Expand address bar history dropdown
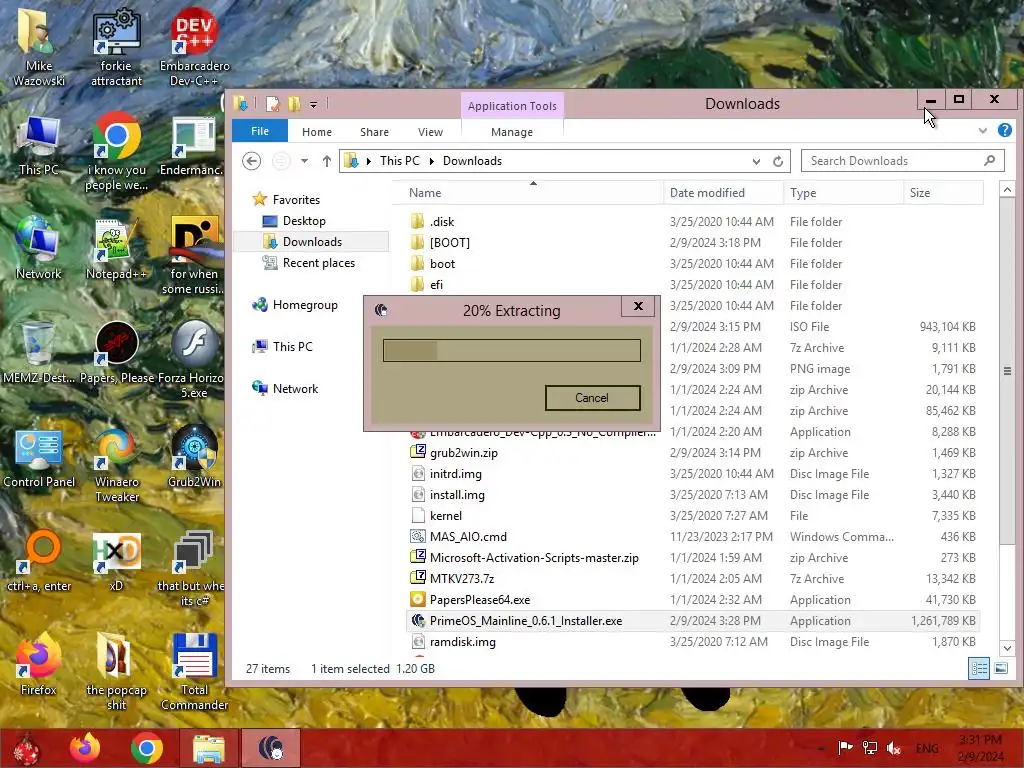This screenshot has width=1024, height=768. pyautogui.click(x=756, y=161)
